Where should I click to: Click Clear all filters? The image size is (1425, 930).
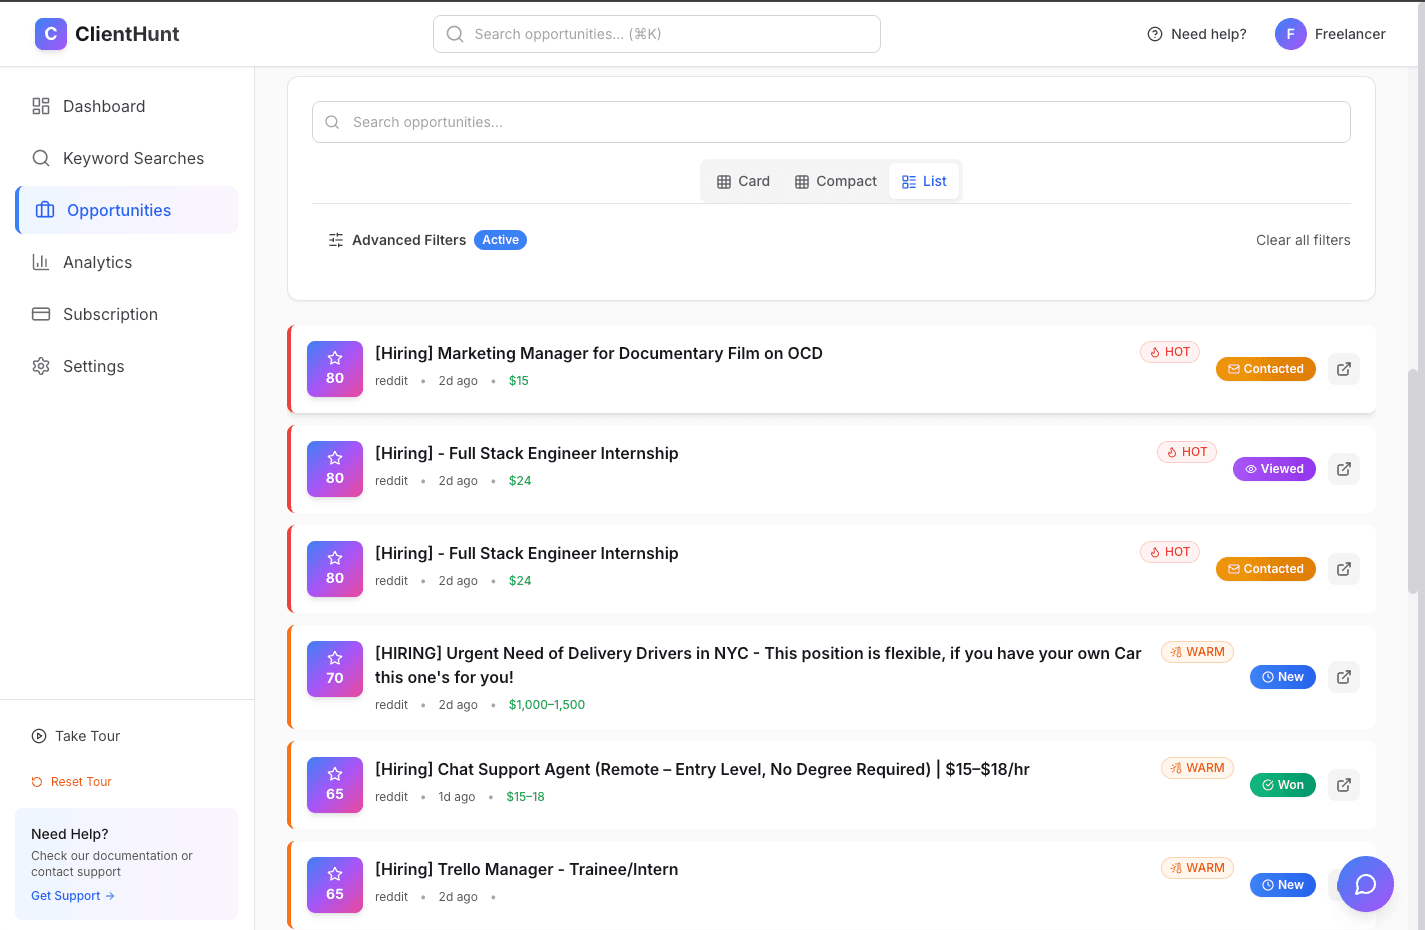pos(1303,240)
